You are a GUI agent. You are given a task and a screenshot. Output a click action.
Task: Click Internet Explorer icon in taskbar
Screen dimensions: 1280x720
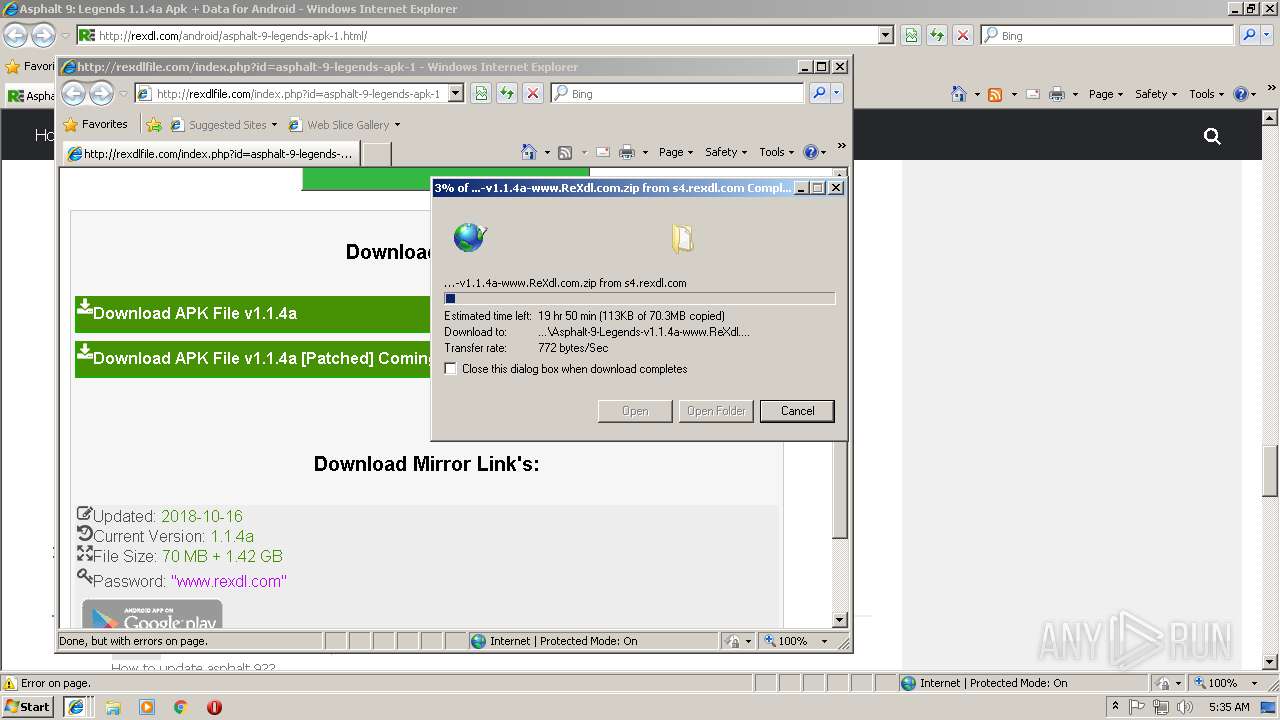[76, 707]
